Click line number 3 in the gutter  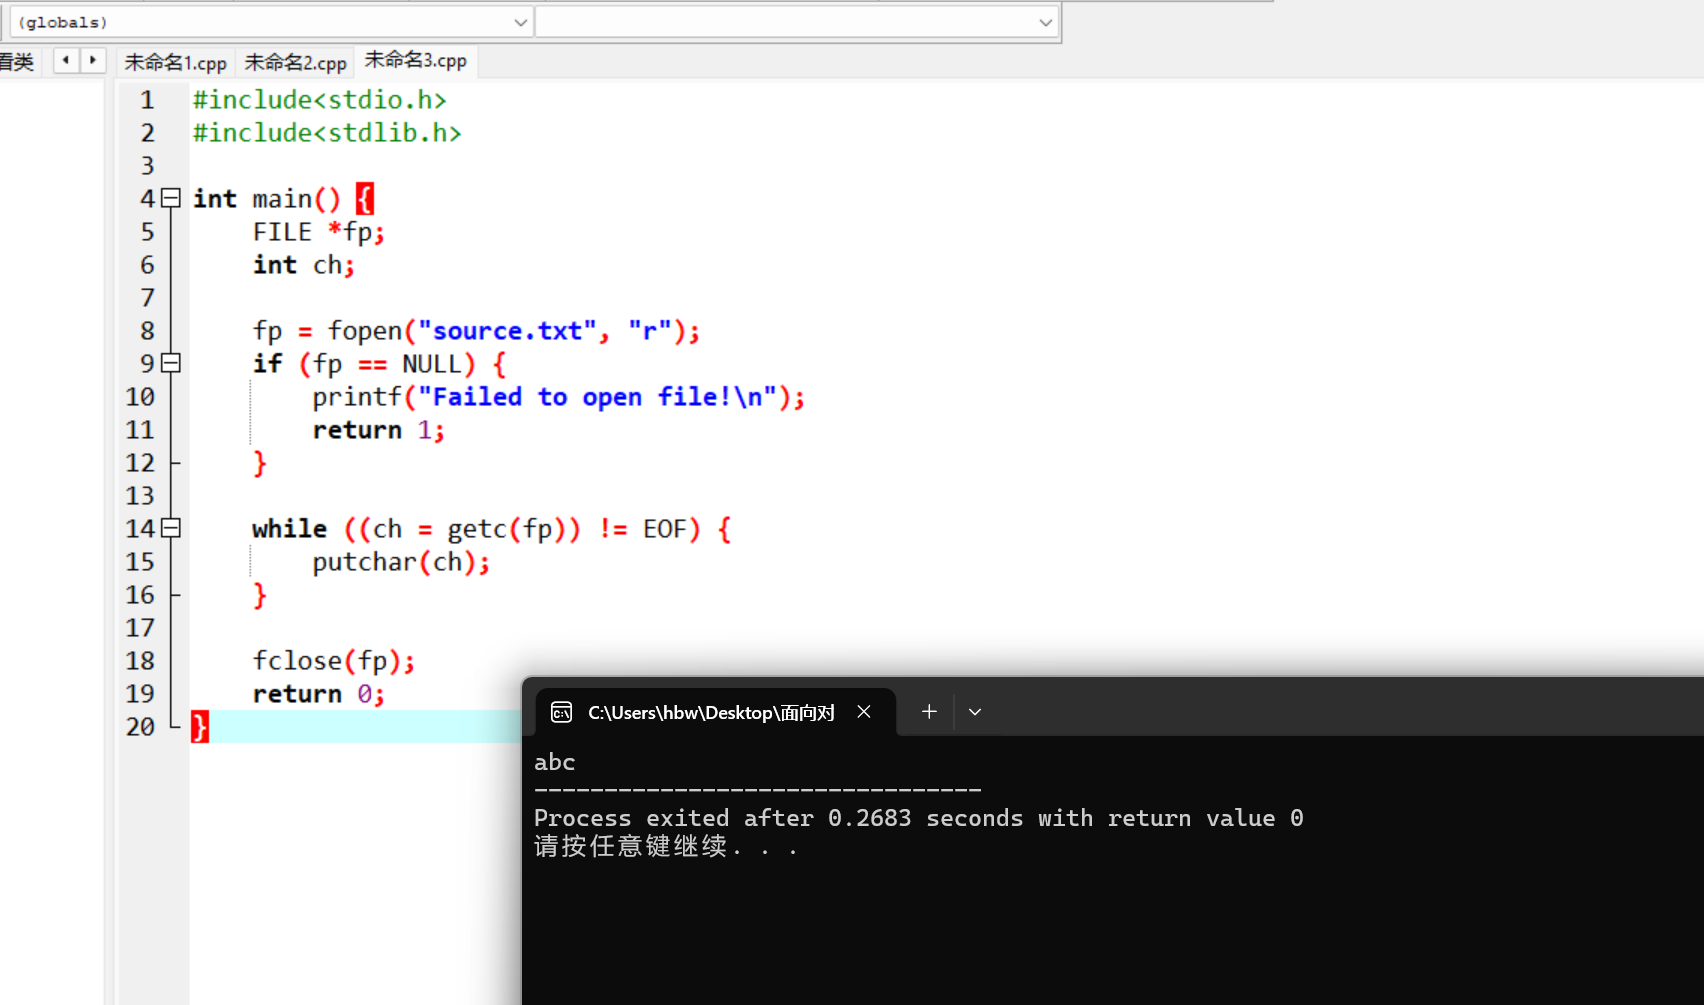coord(147,166)
